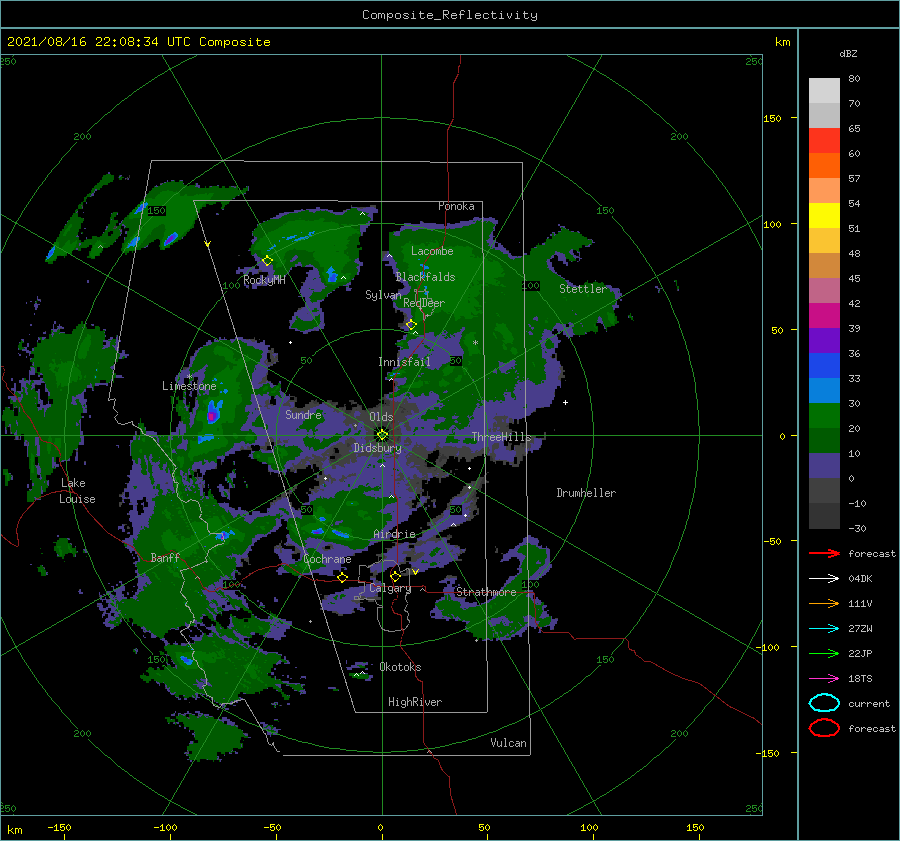Click the bright green 30 dBZ swatch
900x841 pixels.
point(824,416)
